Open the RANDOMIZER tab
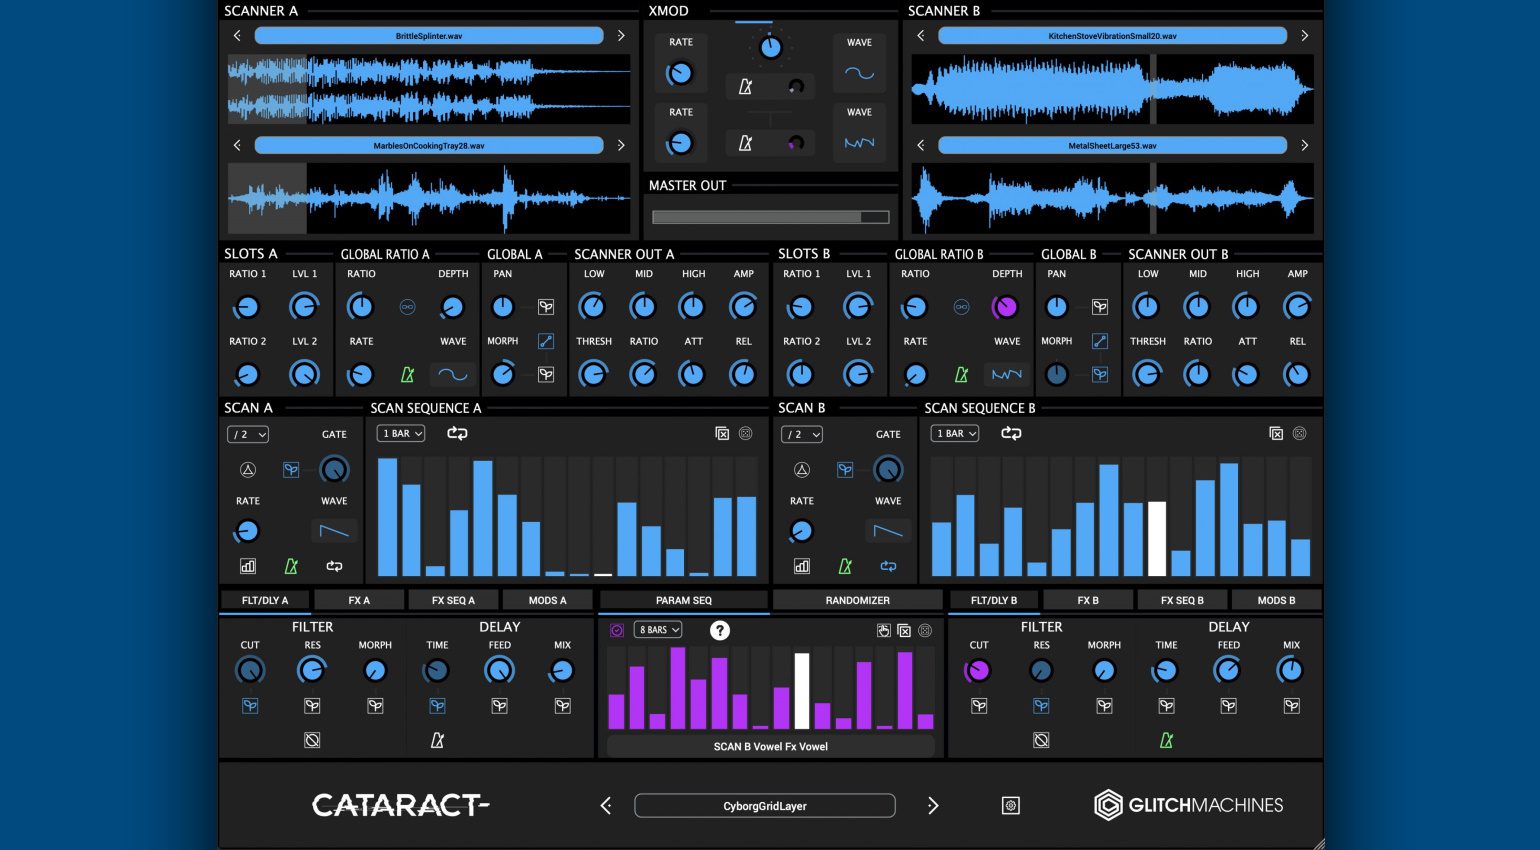 tap(857, 600)
